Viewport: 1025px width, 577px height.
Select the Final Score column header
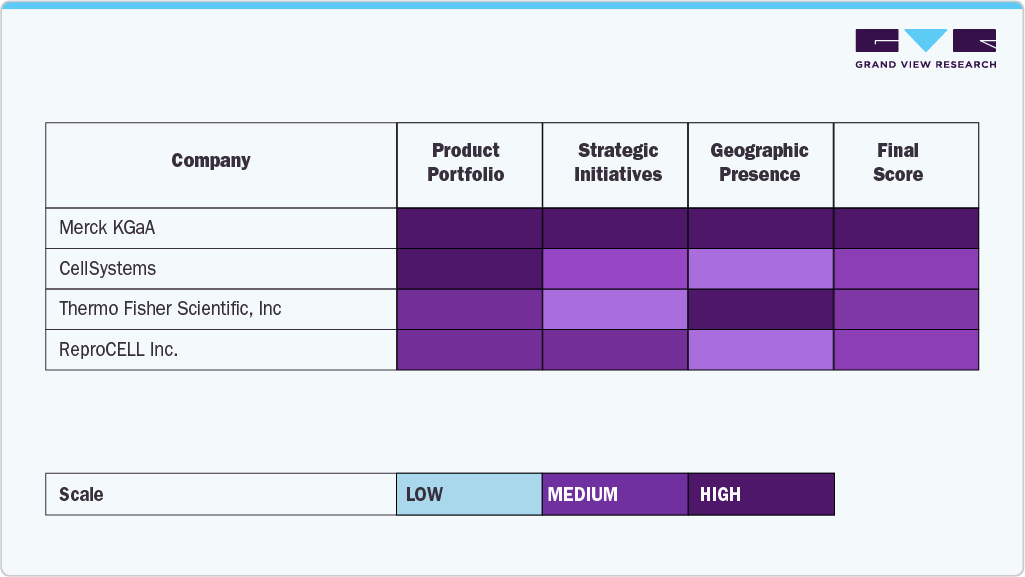[x=898, y=163]
